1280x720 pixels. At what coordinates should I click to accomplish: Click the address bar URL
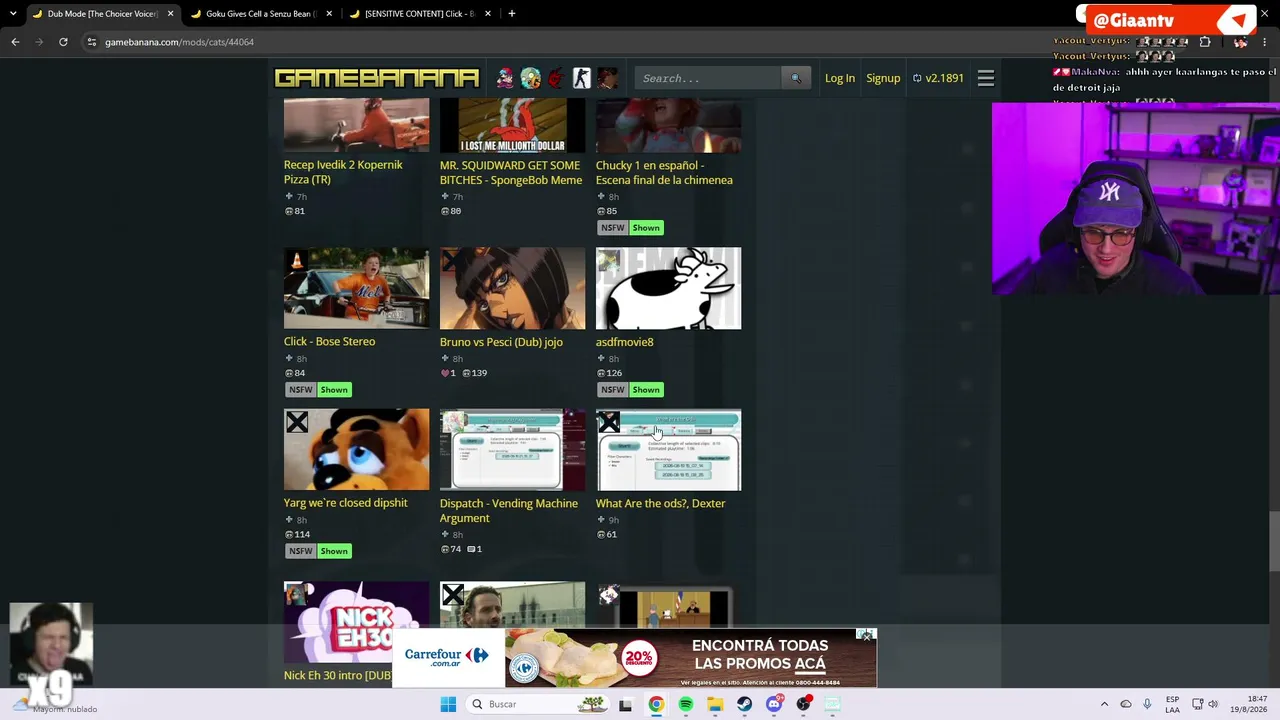(x=179, y=42)
